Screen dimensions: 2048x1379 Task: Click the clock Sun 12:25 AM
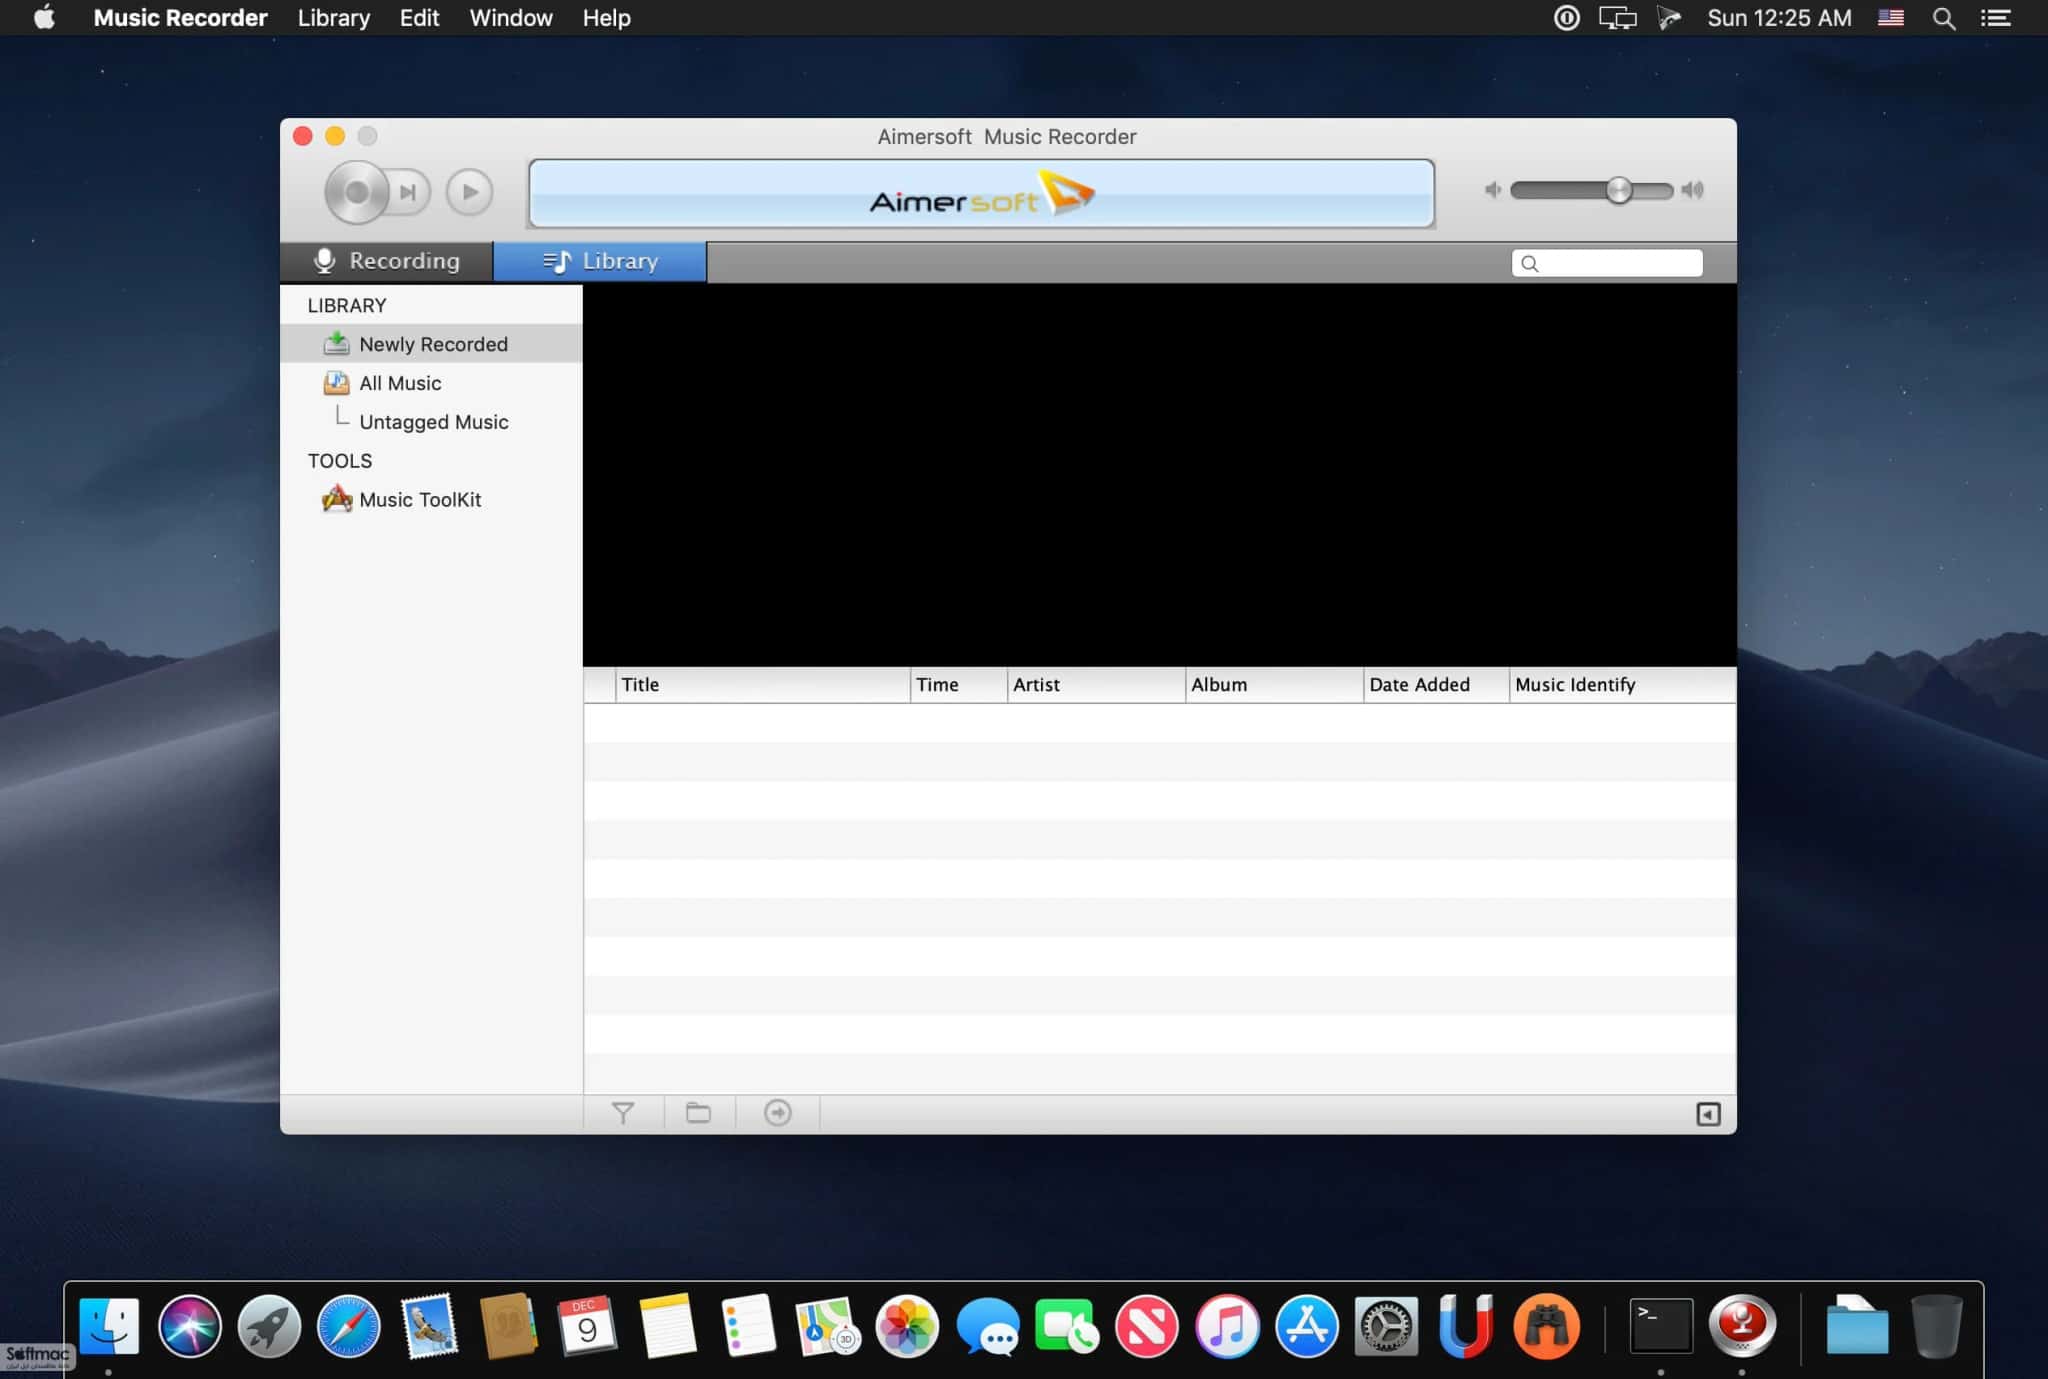[x=1779, y=18]
